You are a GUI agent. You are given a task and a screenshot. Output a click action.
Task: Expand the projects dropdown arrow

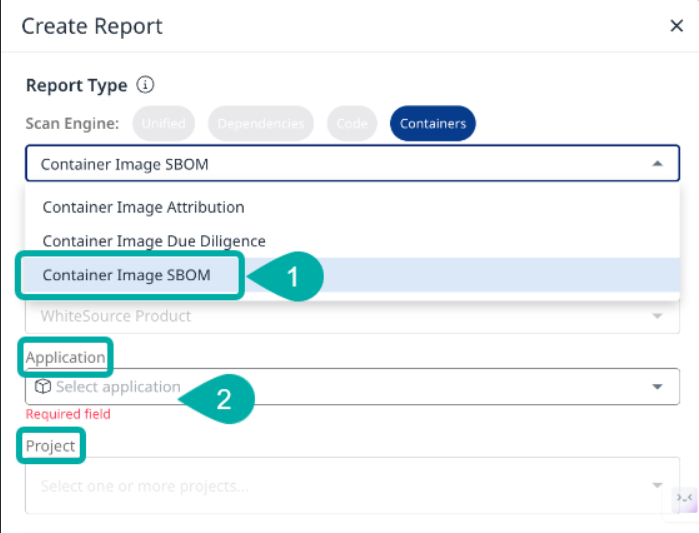pyautogui.click(x=657, y=486)
